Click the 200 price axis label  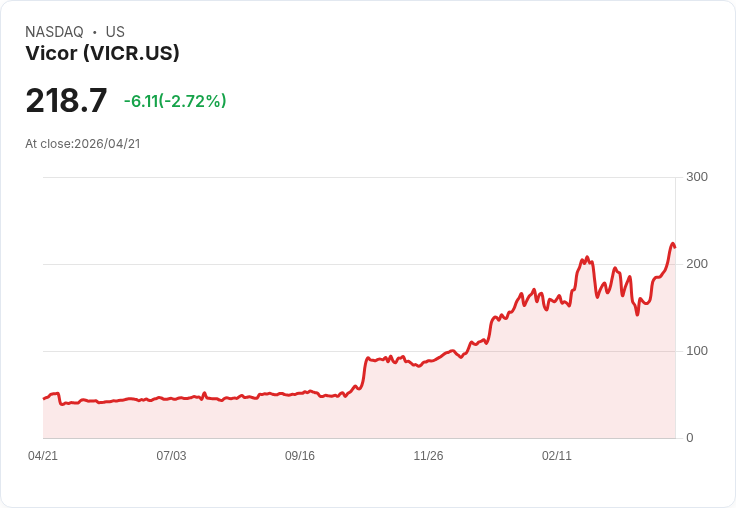(x=697, y=264)
